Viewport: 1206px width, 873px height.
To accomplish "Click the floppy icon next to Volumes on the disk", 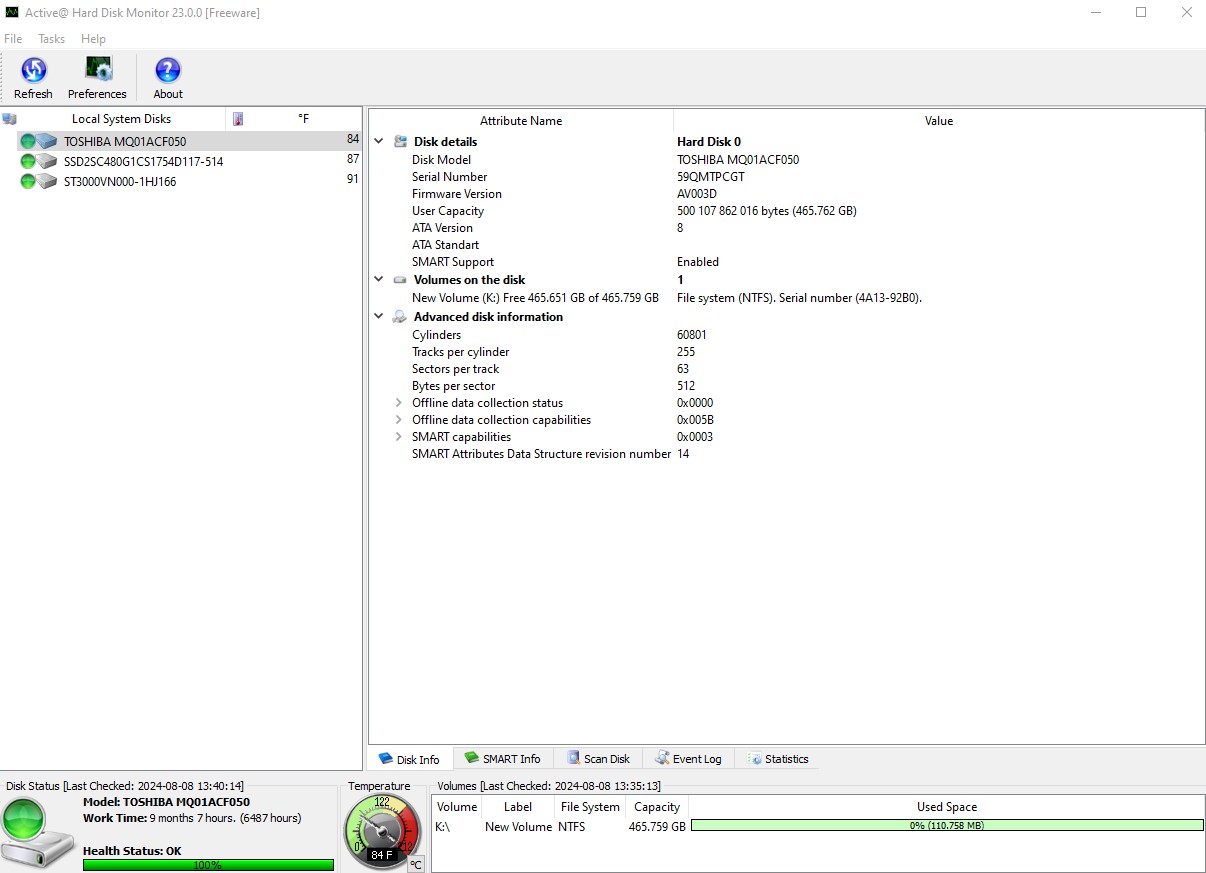I will pos(400,280).
